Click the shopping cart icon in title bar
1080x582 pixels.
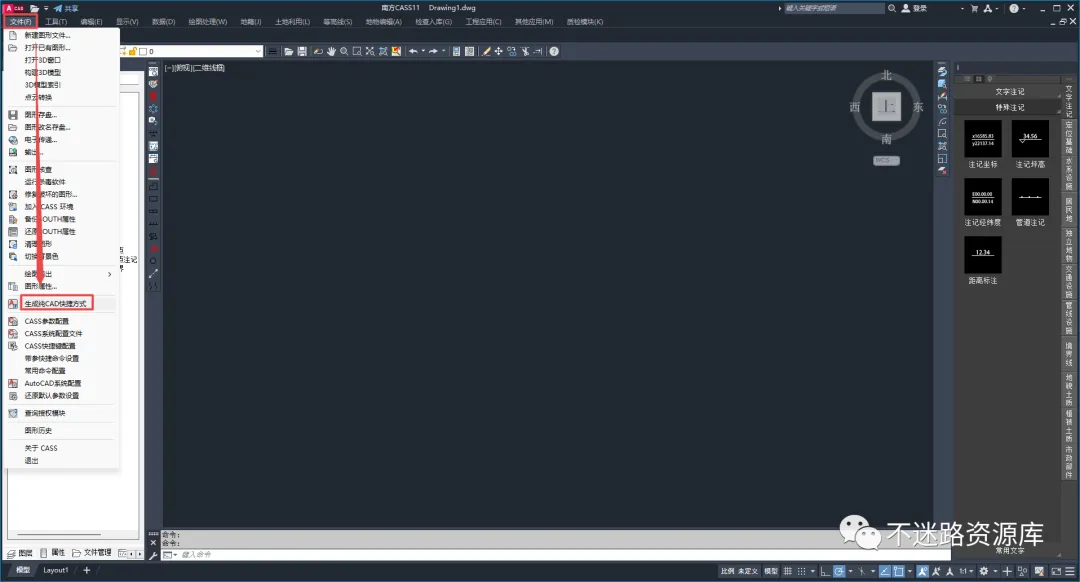click(x=974, y=8)
